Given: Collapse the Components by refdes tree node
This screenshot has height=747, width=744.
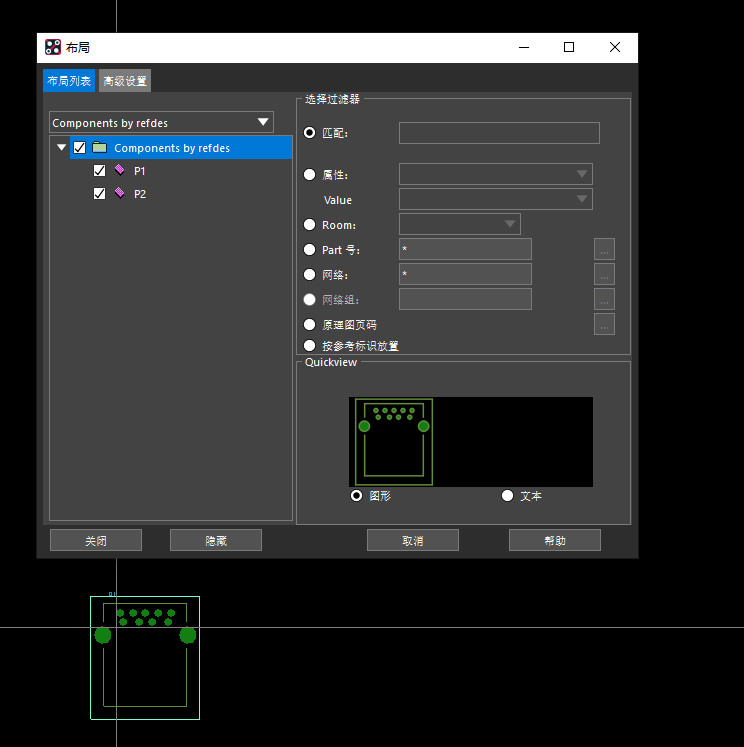Looking at the screenshot, I should [x=61, y=147].
